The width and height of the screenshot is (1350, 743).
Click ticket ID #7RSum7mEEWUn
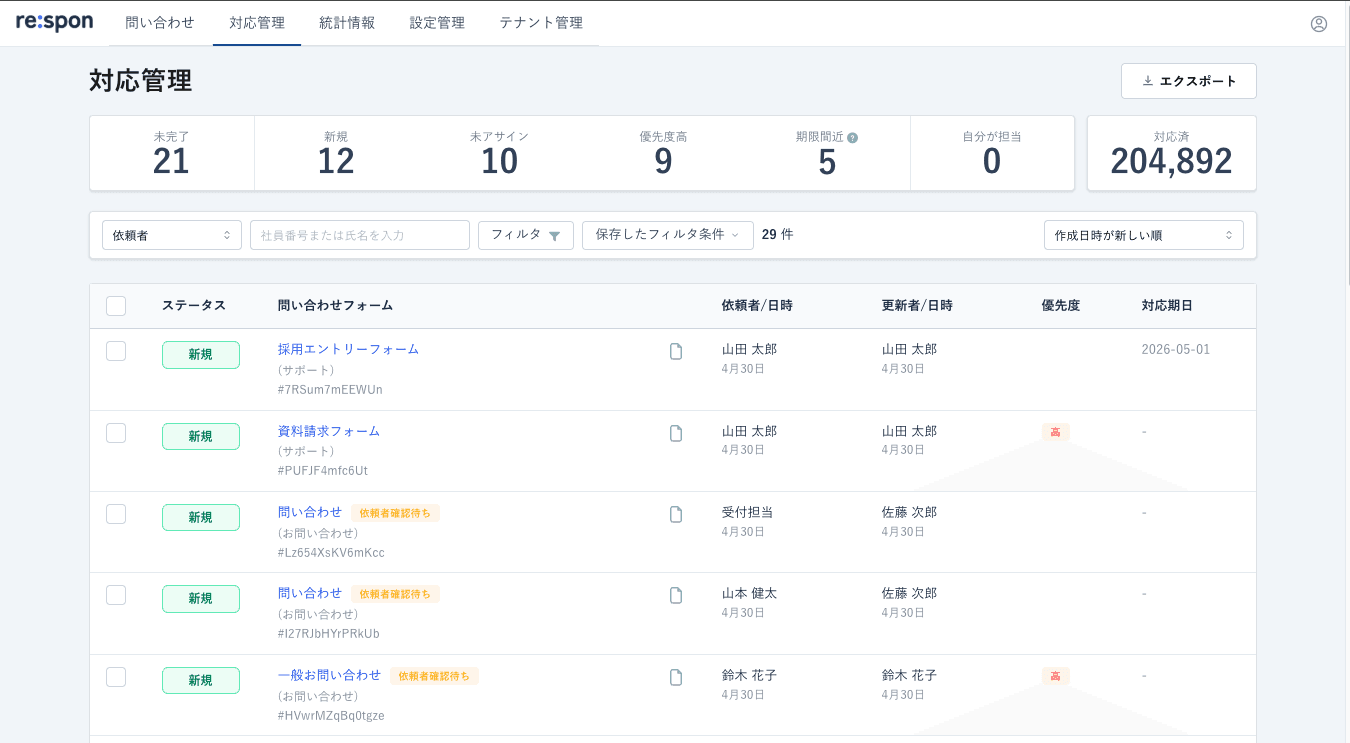[x=330, y=390]
